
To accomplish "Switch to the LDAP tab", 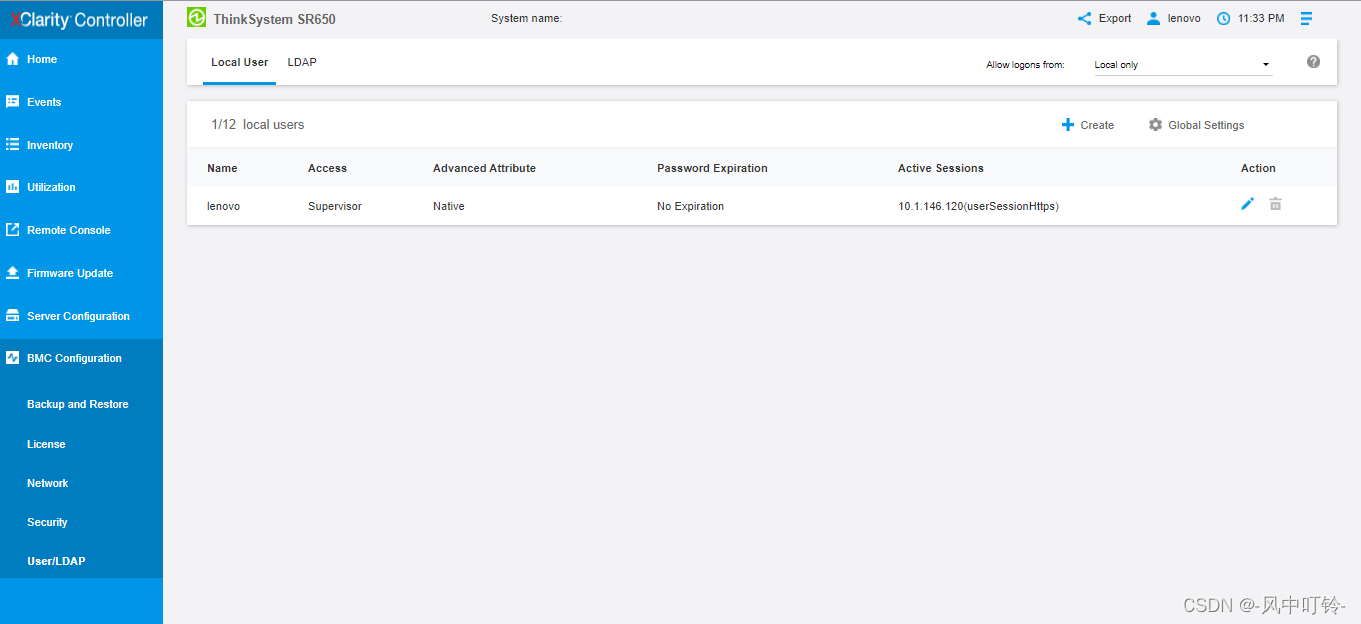I will pos(302,62).
